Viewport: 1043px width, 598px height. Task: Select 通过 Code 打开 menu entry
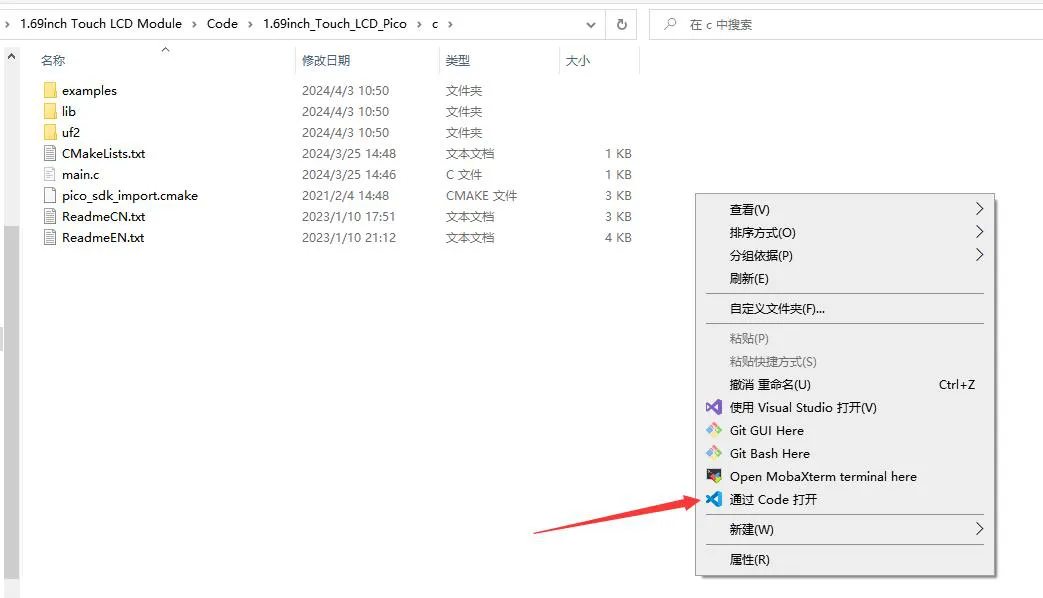845,499
